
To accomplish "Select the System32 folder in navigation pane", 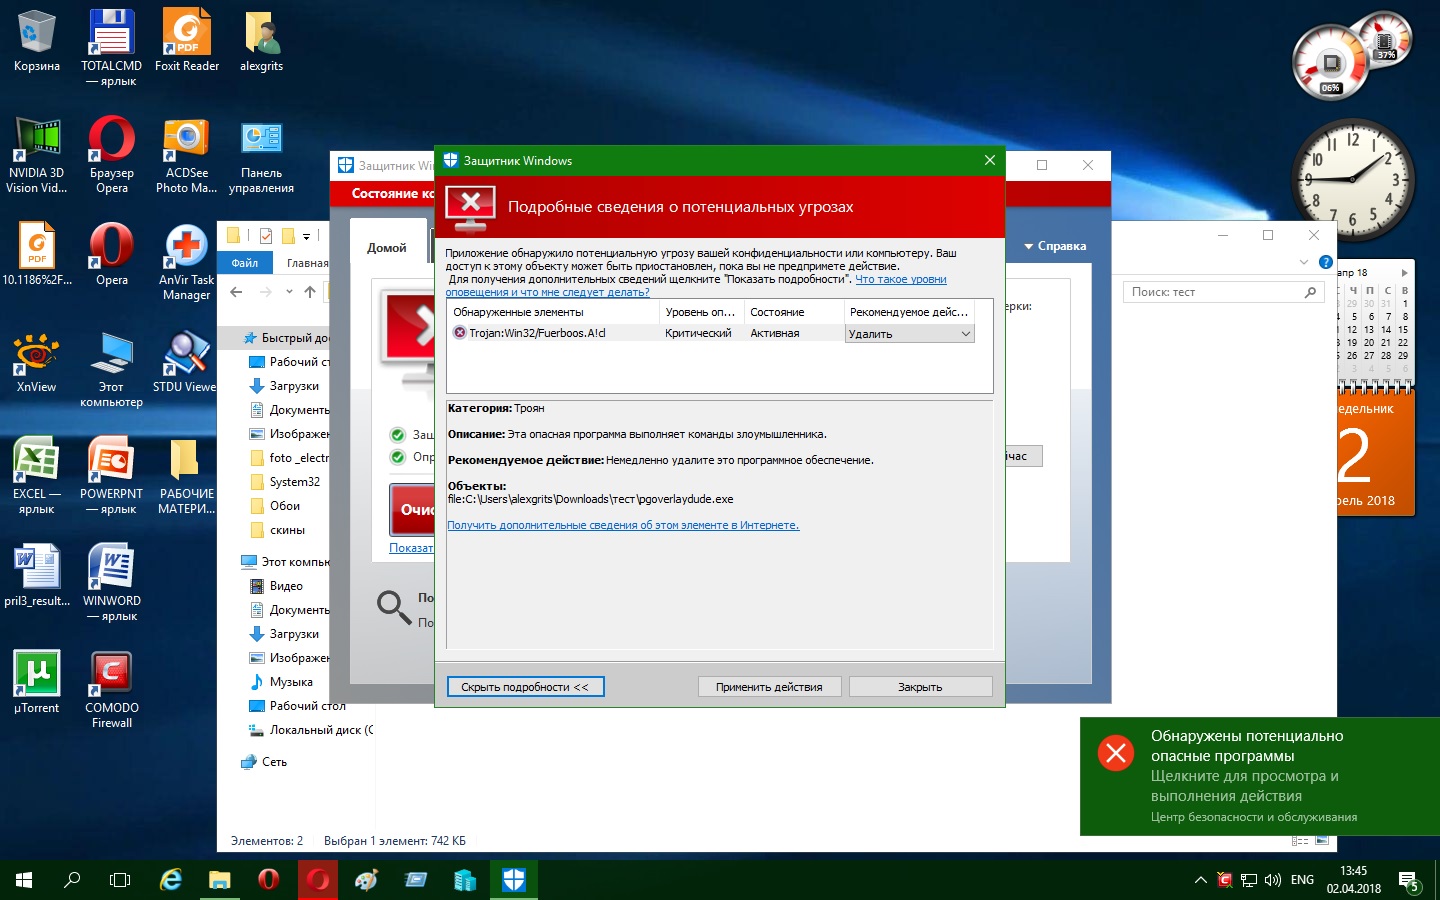I will (x=294, y=482).
